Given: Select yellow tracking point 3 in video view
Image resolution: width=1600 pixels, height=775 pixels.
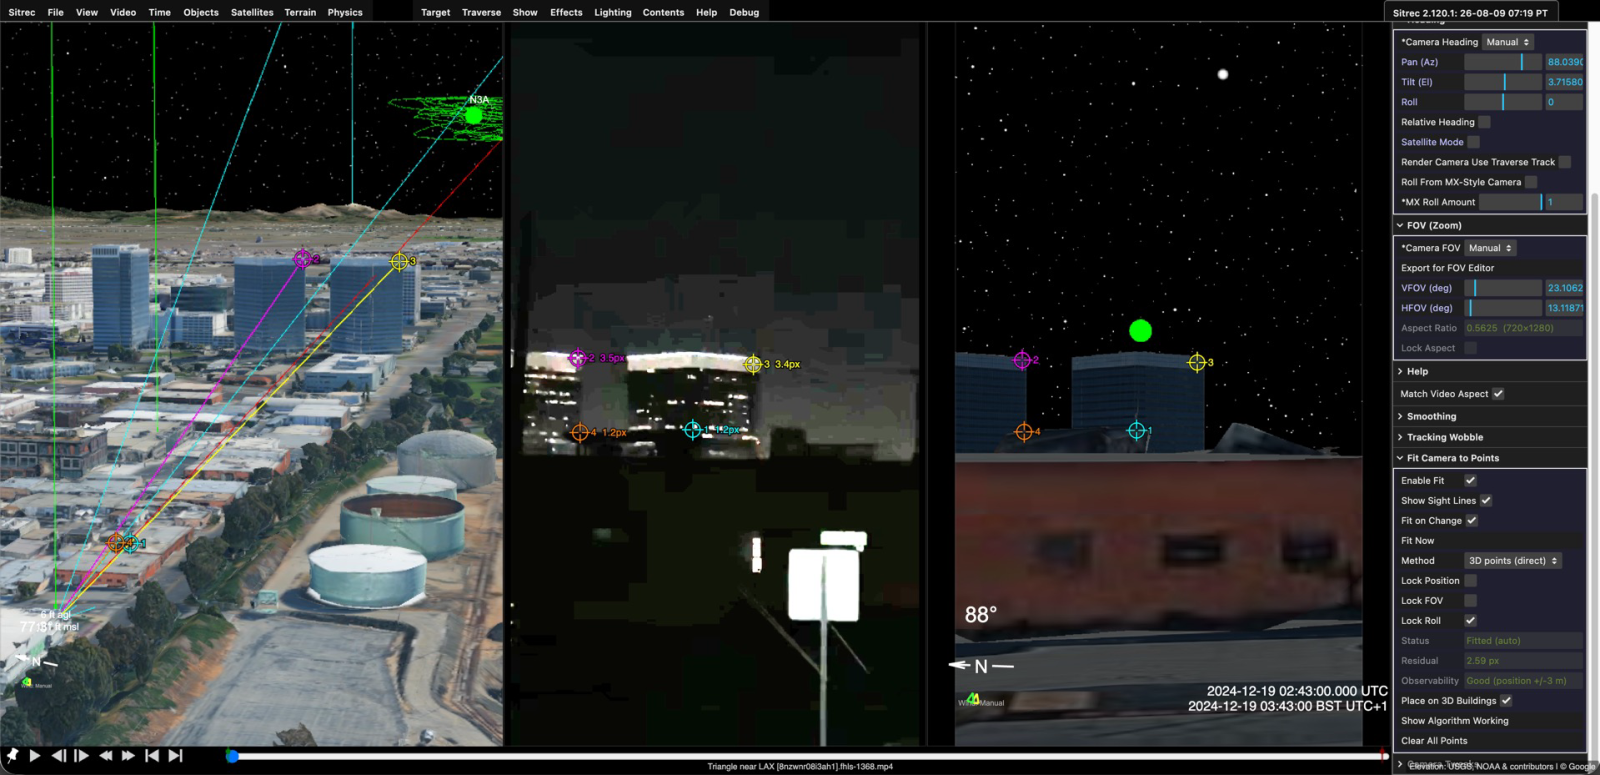Looking at the screenshot, I should [x=753, y=364].
